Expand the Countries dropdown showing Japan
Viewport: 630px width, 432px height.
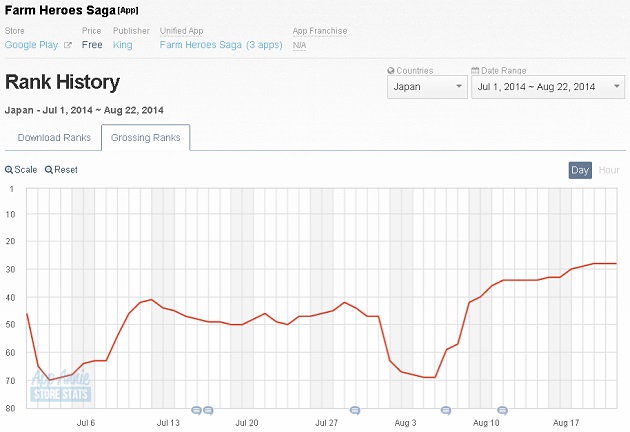(427, 87)
